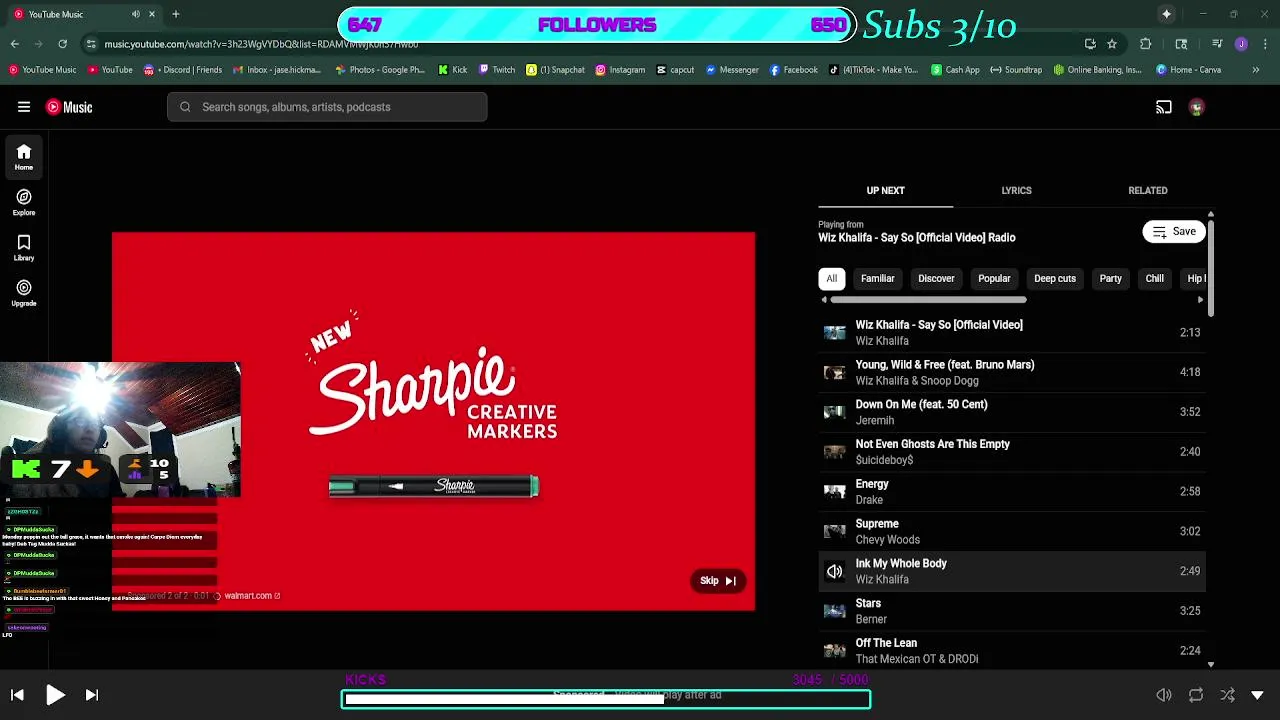This screenshot has width=1280, height=720.
Task: Select the Popular filter chip
Action: [x=994, y=279]
